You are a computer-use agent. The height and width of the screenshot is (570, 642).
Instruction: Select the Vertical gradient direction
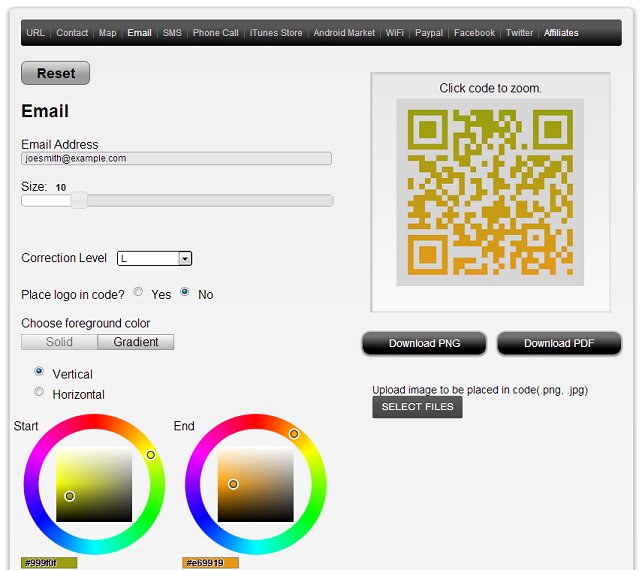tap(39, 371)
